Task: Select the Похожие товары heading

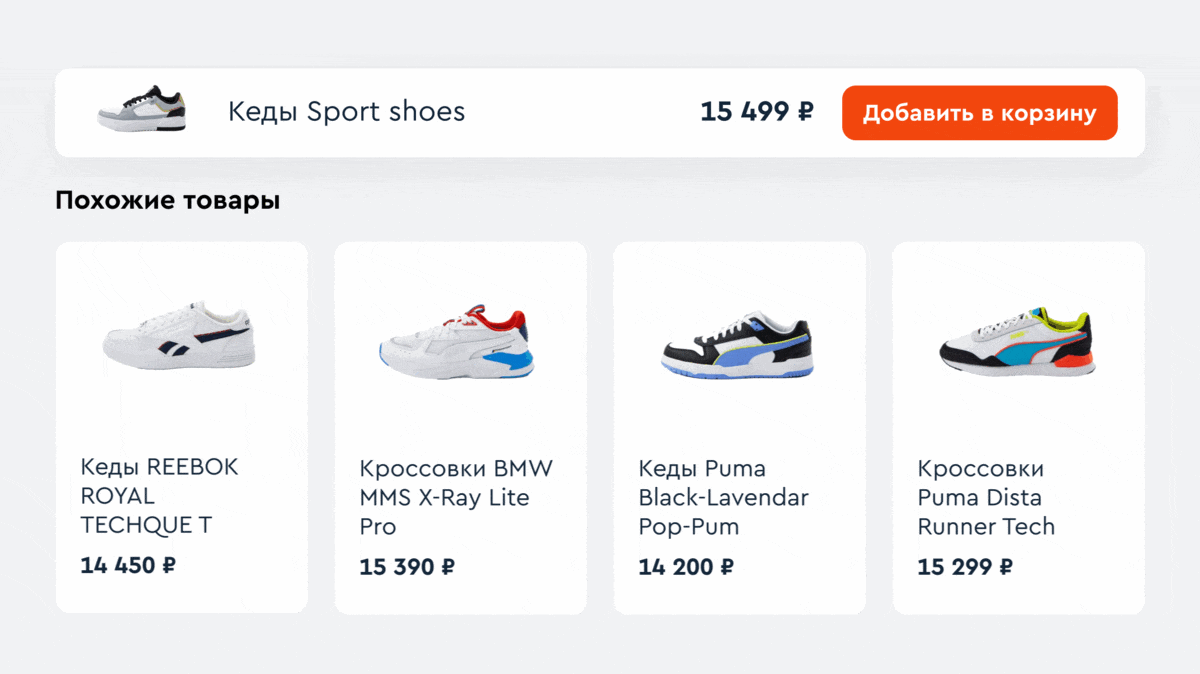Action: coord(167,201)
